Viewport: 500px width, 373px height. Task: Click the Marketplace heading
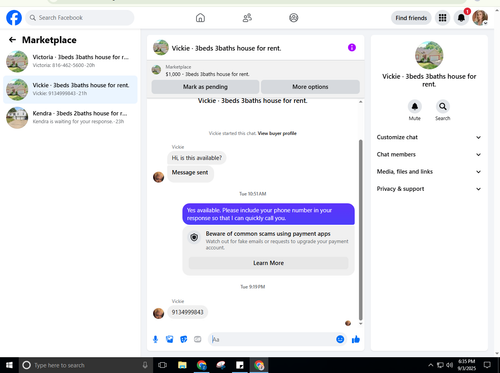[49, 40]
